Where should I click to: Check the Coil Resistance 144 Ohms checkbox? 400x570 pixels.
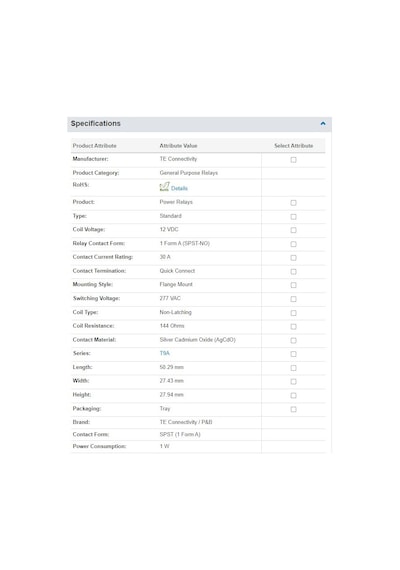(x=293, y=326)
